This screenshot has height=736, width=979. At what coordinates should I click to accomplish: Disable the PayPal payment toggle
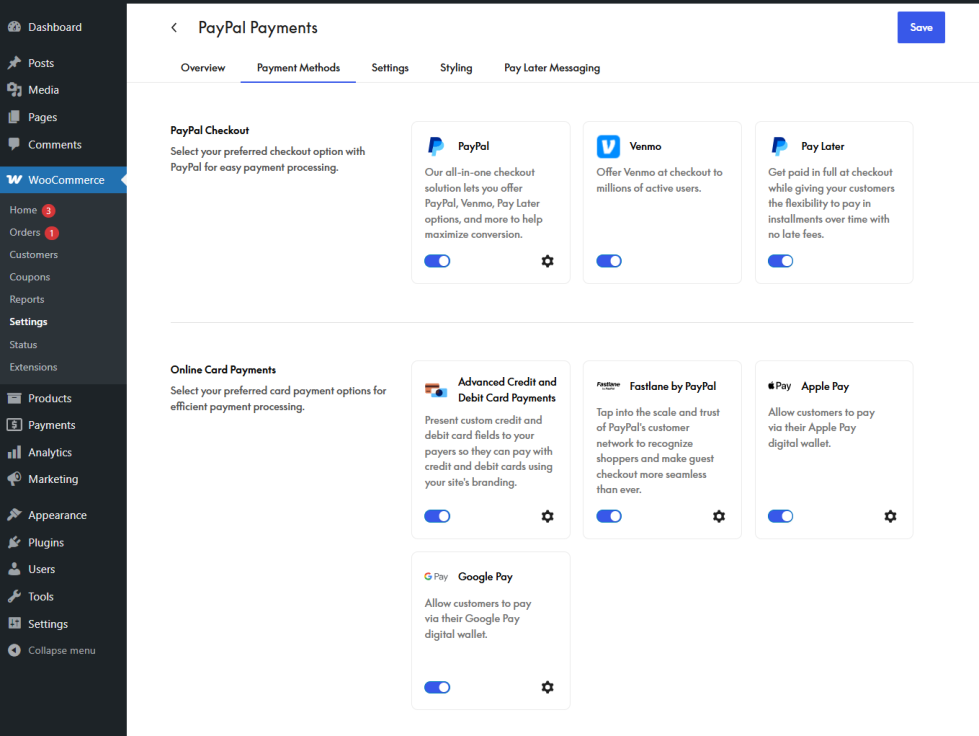(x=437, y=261)
